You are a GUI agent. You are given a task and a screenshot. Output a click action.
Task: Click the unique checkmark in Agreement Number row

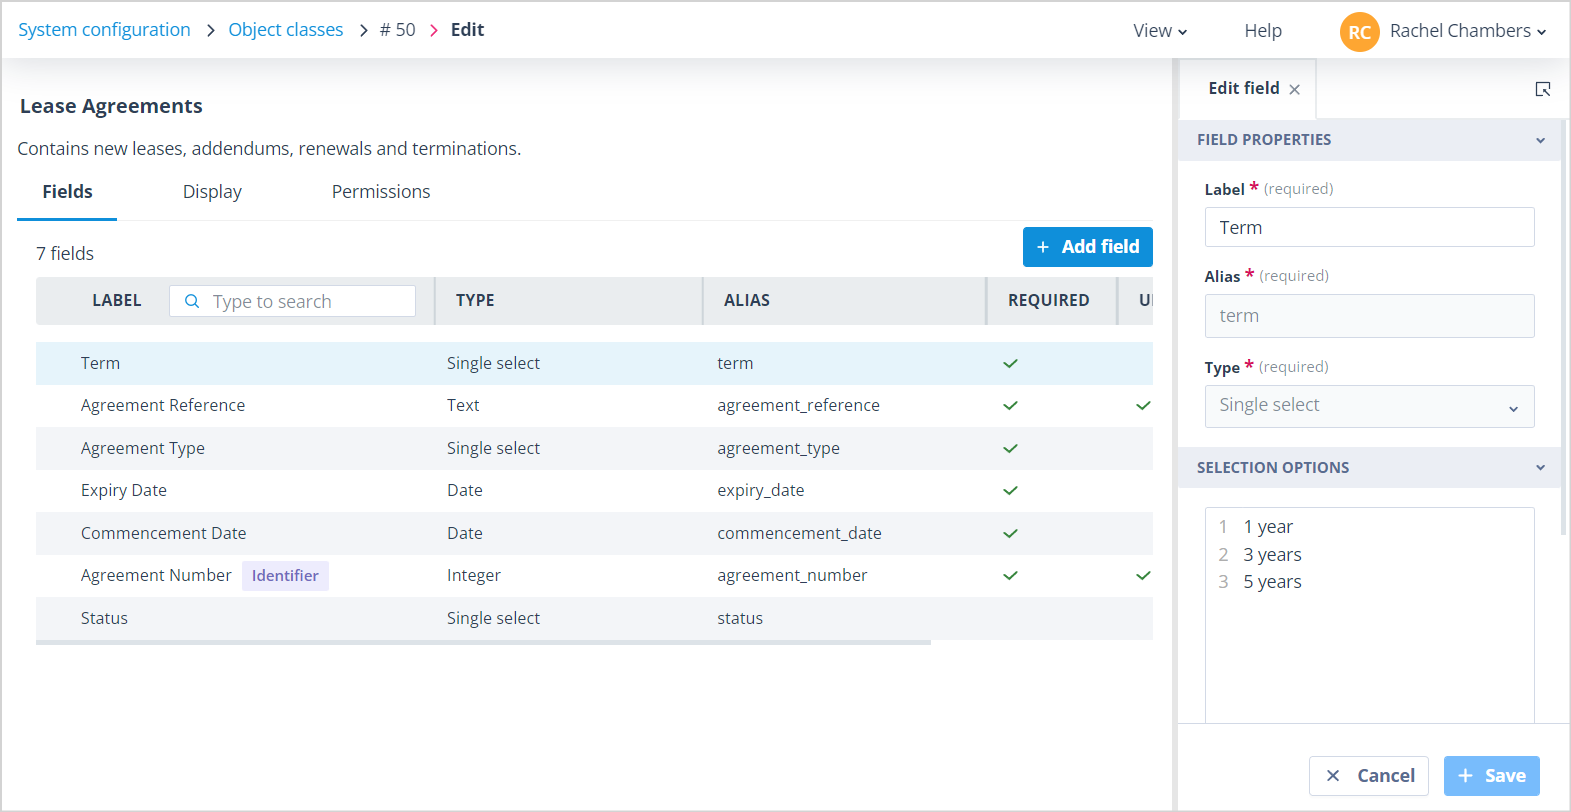[x=1143, y=575]
